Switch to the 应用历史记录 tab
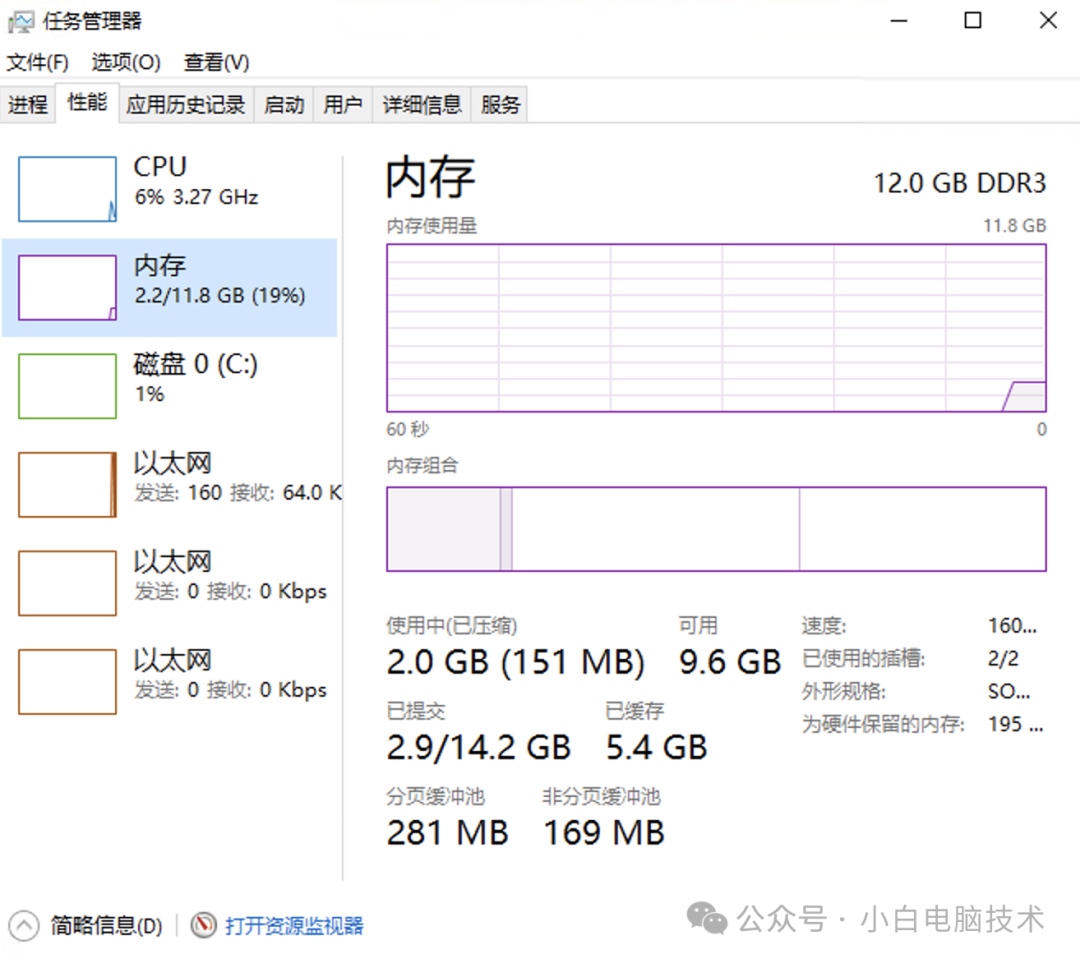This screenshot has height=963, width=1080. pyautogui.click(x=186, y=105)
